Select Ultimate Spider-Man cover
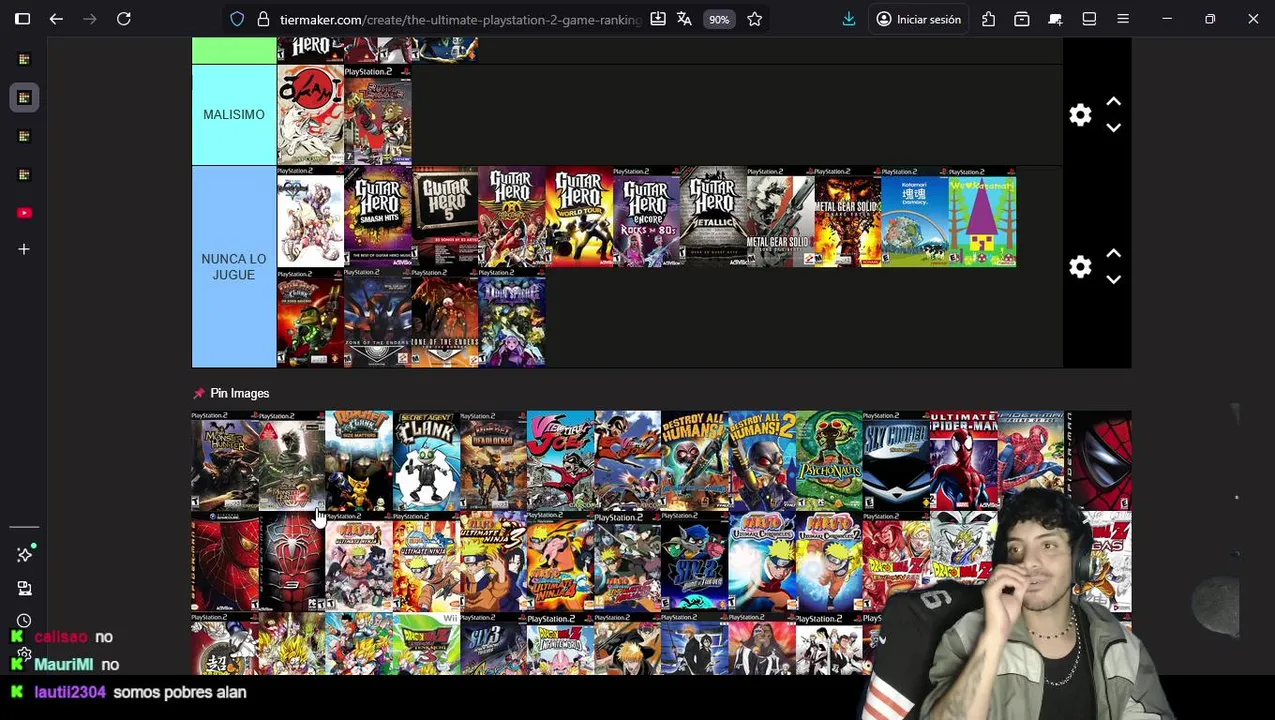Image resolution: width=1275 pixels, height=720 pixels. [x=963, y=461]
